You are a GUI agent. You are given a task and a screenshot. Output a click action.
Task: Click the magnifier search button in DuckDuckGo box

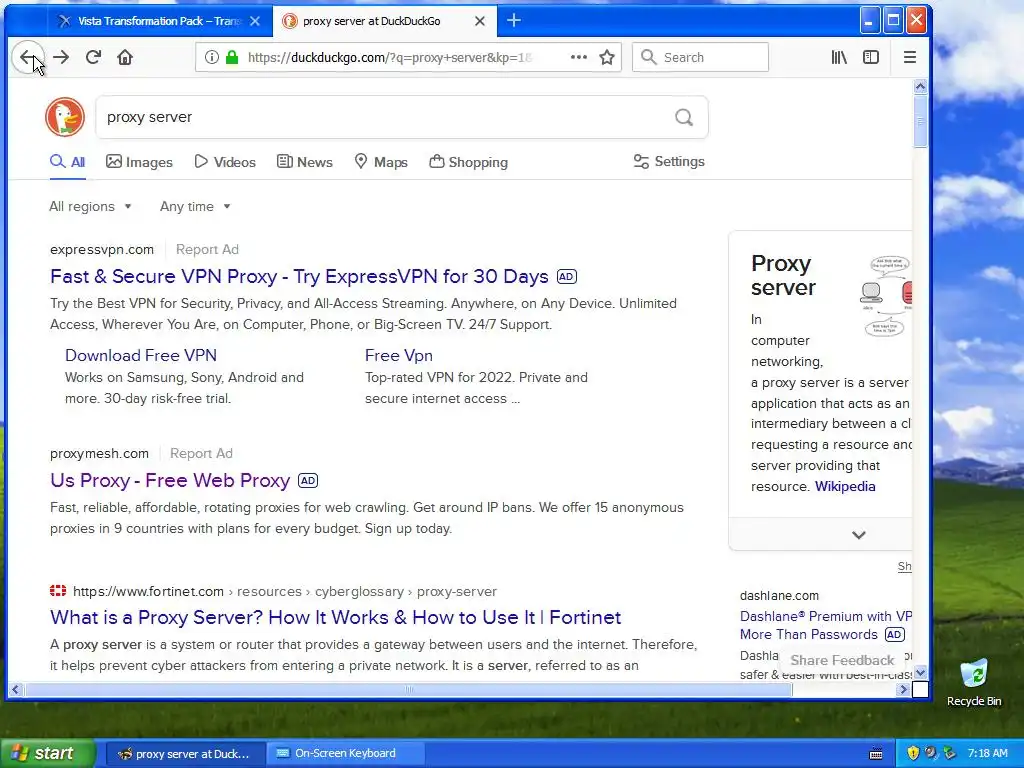click(684, 118)
